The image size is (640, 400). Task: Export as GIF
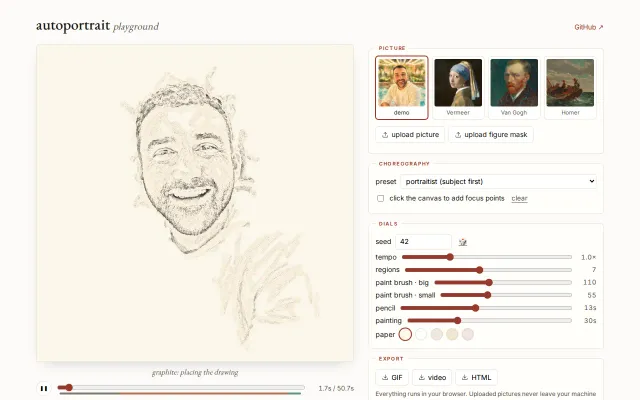coord(392,378)
